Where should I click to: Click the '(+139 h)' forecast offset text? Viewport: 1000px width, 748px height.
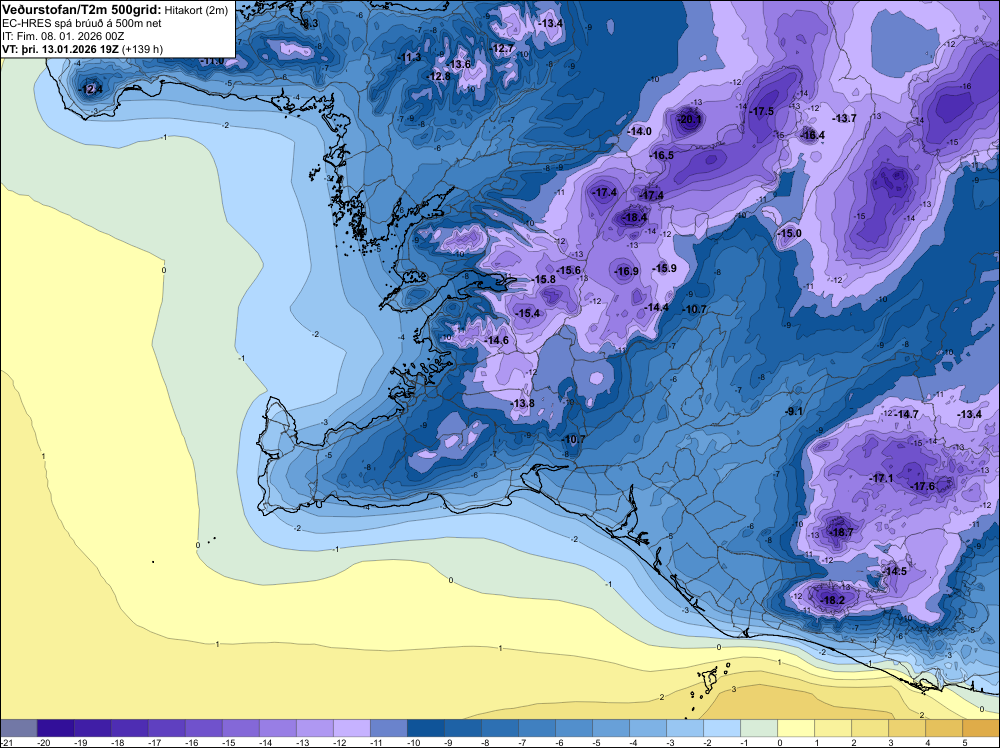[x=142, y=49]
